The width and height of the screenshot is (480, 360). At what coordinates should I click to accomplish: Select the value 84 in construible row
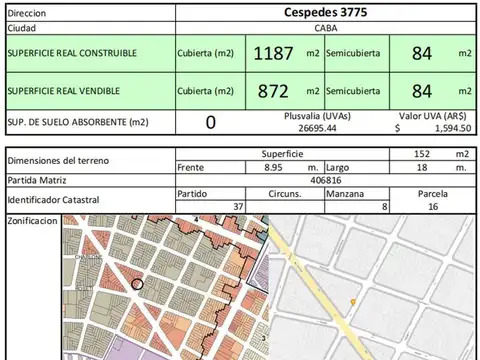click(422, 53)
